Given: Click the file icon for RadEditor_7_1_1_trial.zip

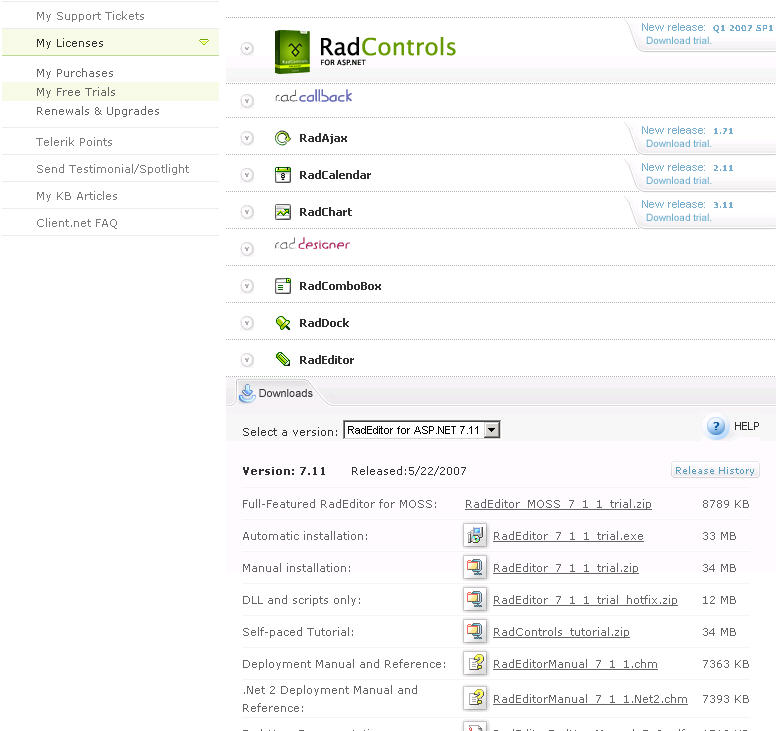Looking at the screenshot, I should tap(475, 568).
